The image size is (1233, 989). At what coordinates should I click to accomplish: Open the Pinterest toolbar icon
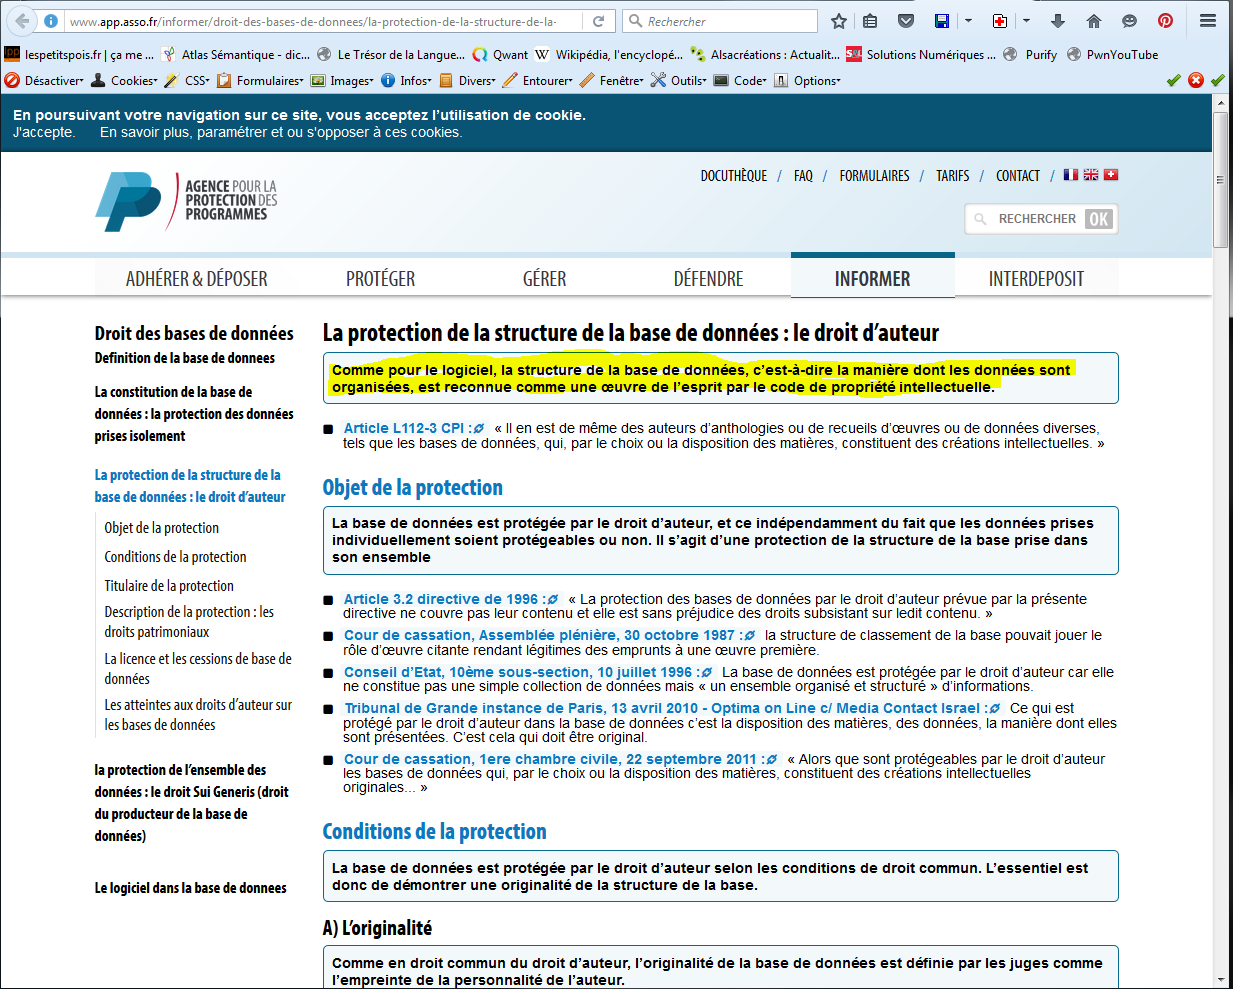click(1165, 21)
